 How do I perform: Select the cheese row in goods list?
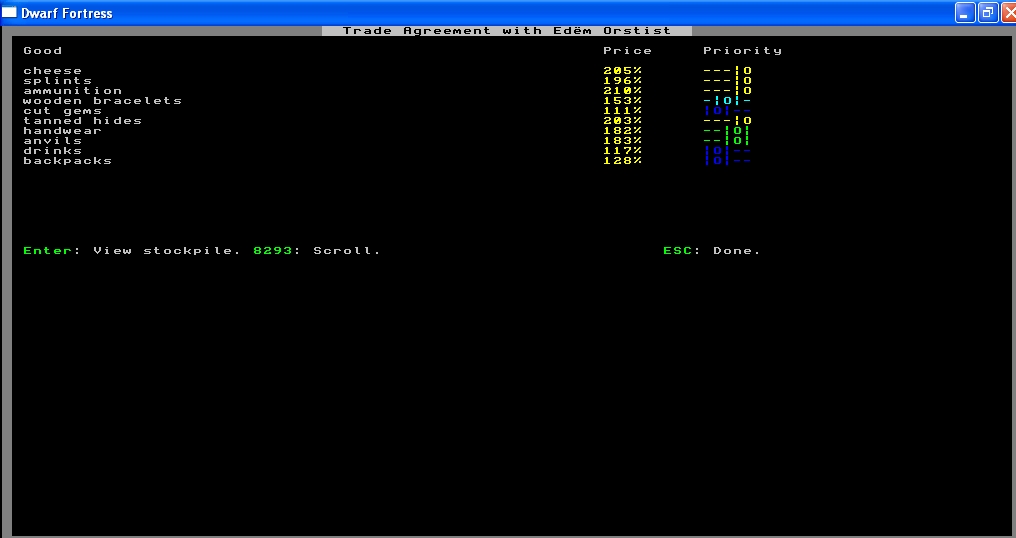[x=52, y=71]
